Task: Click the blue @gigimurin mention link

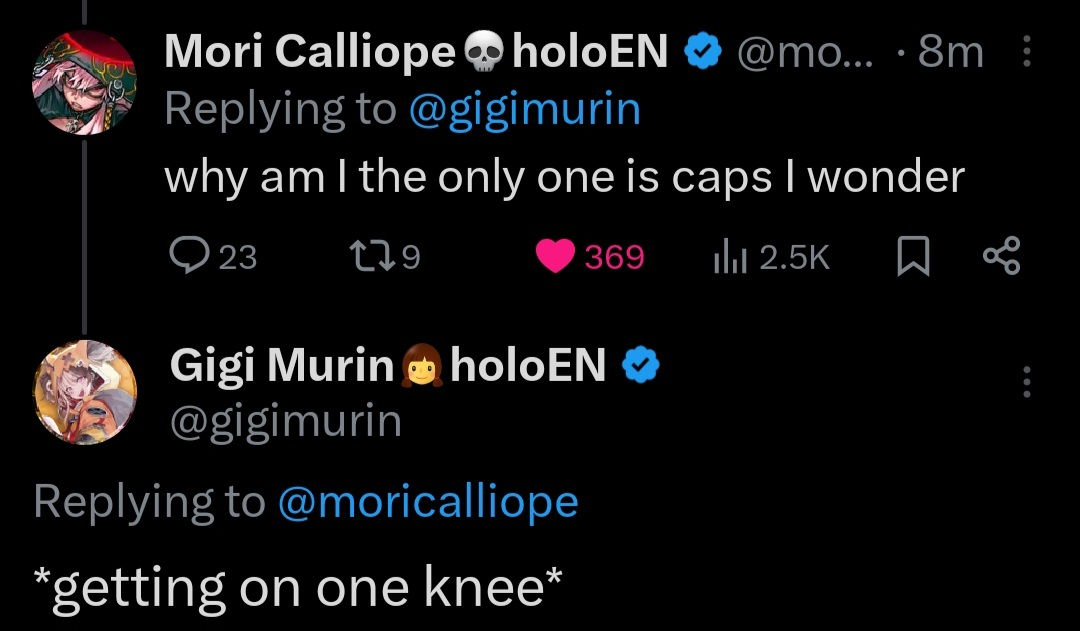Action: pos(524,109)
